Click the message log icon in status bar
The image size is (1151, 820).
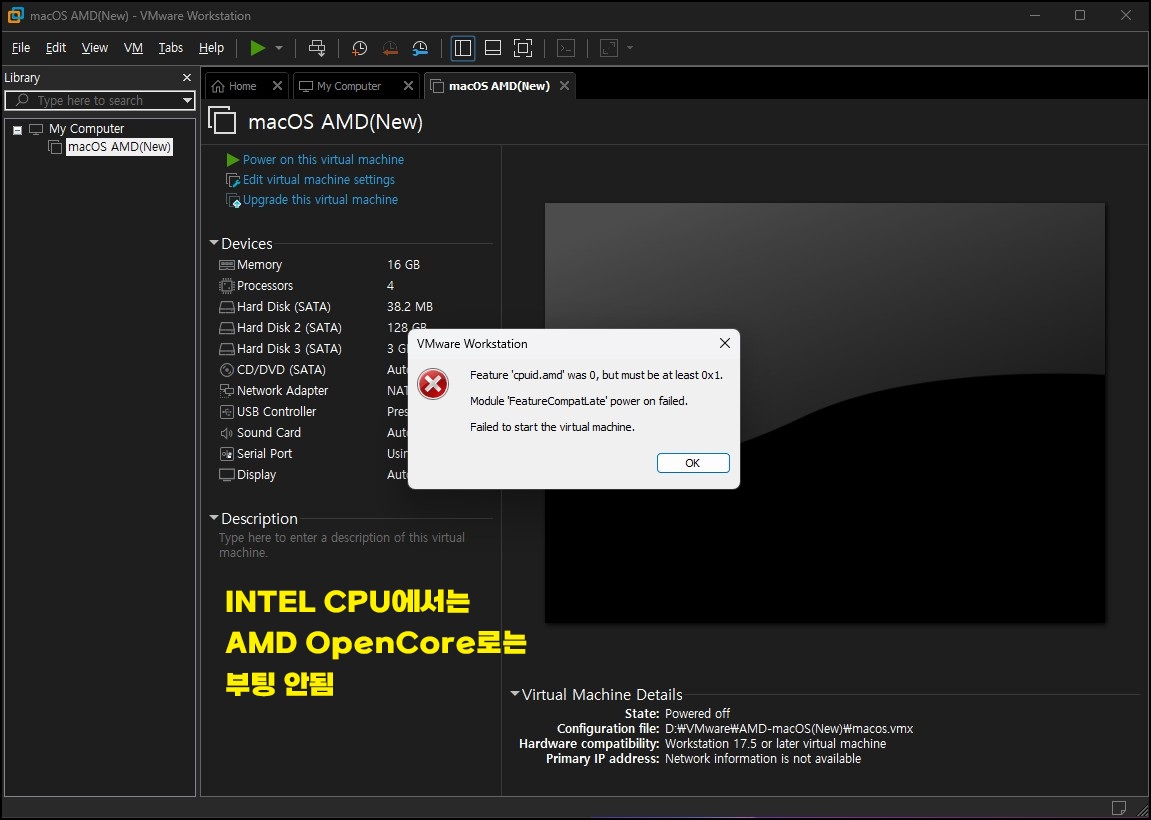1119,808
